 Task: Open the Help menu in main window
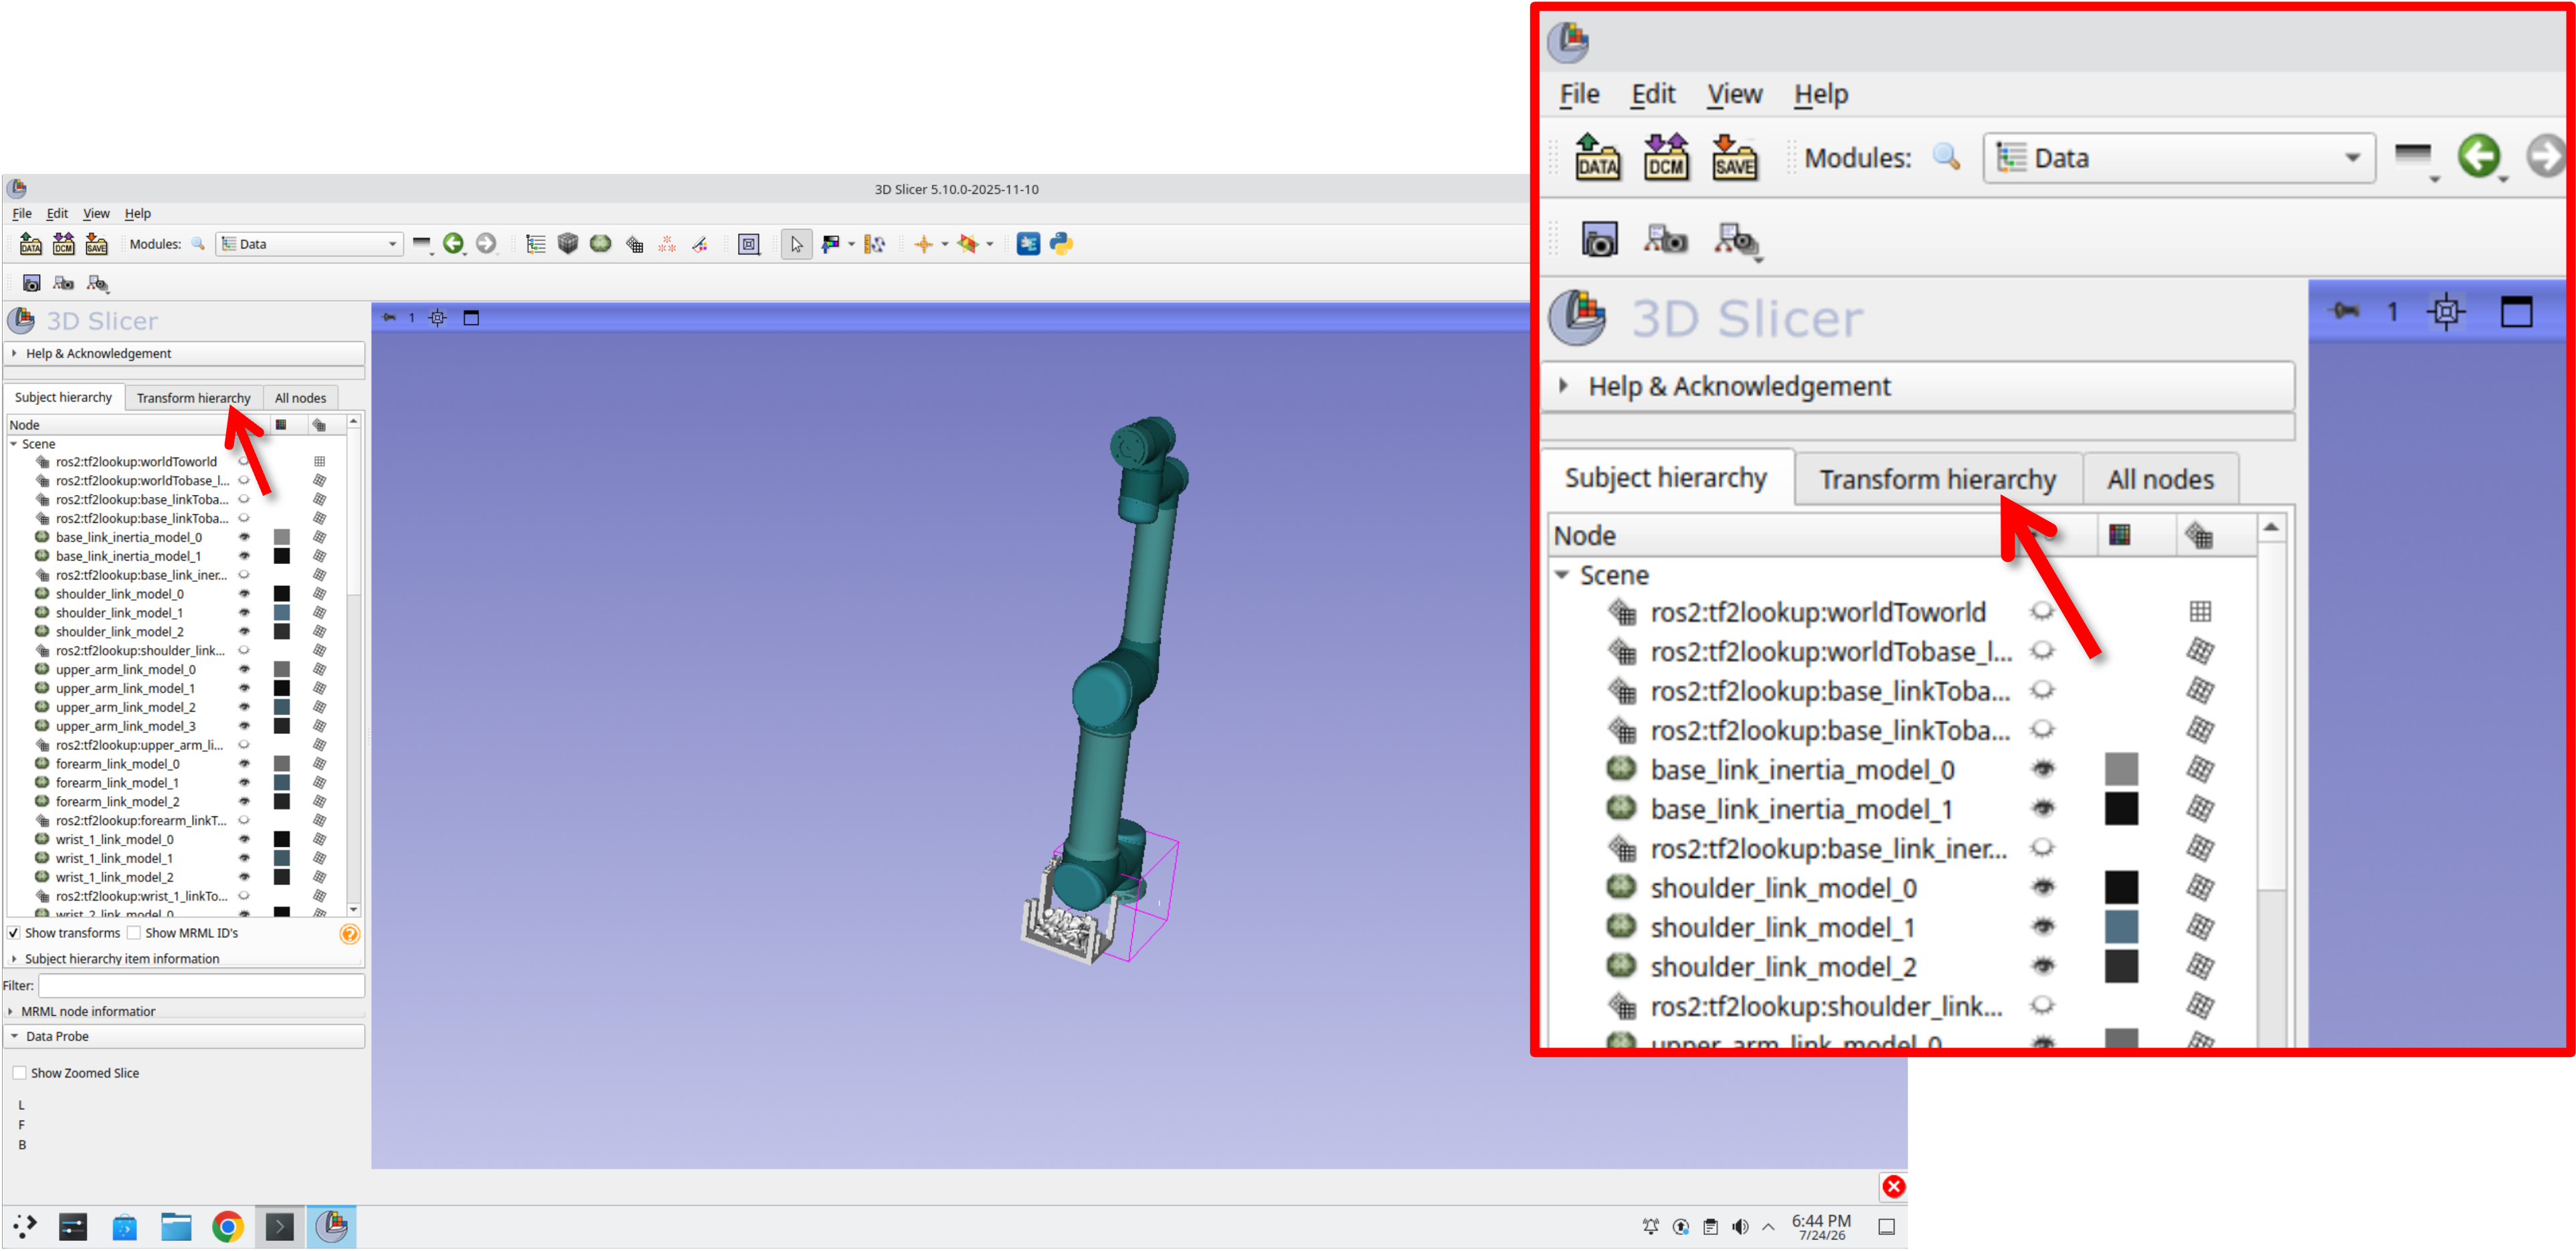(x=138, y=214)
